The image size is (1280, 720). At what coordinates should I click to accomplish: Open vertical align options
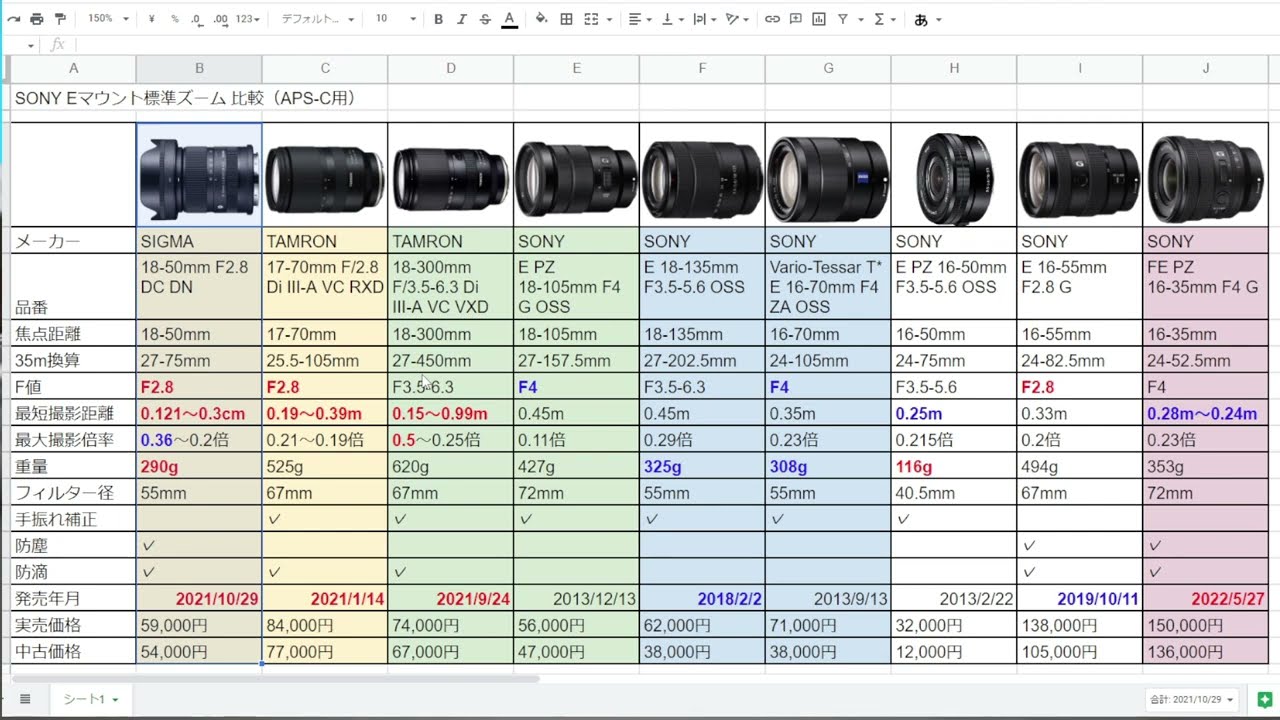click(x=671, y=19)
